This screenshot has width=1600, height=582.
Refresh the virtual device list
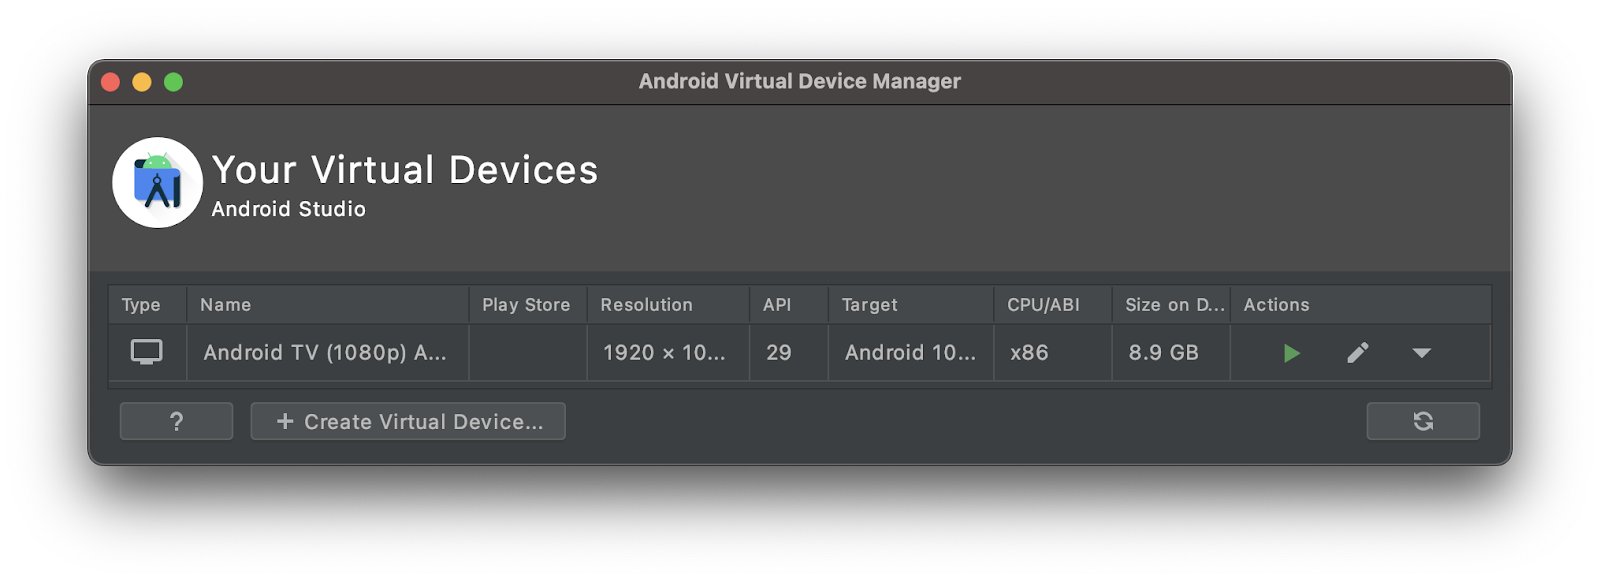1423,421
